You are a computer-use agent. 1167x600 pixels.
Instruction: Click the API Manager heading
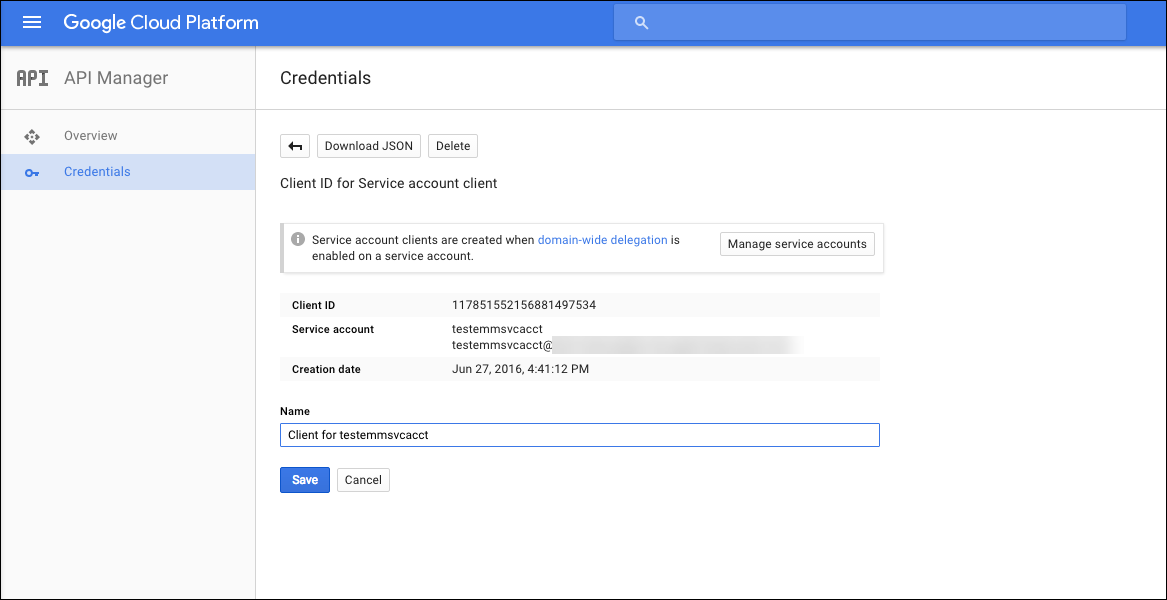(x=116, y=78)
